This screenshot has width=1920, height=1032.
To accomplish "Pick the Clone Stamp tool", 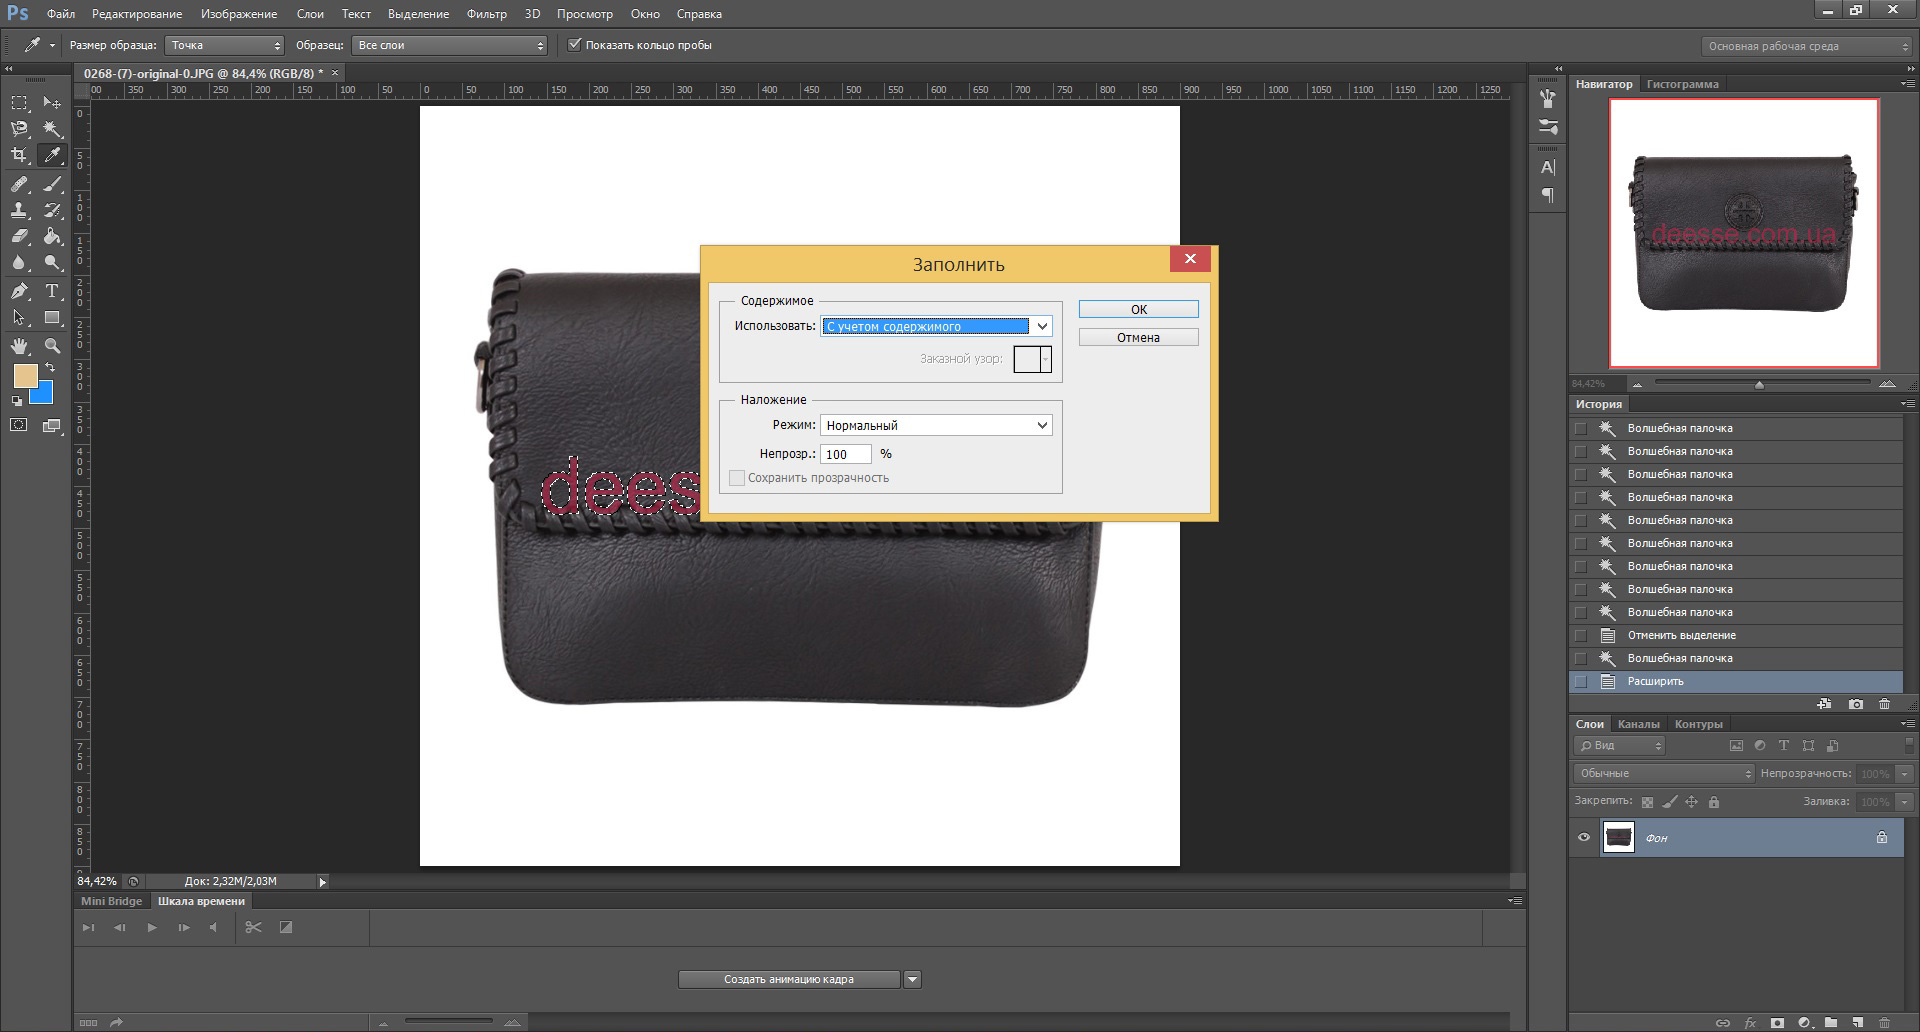I will tap(19, 210).
